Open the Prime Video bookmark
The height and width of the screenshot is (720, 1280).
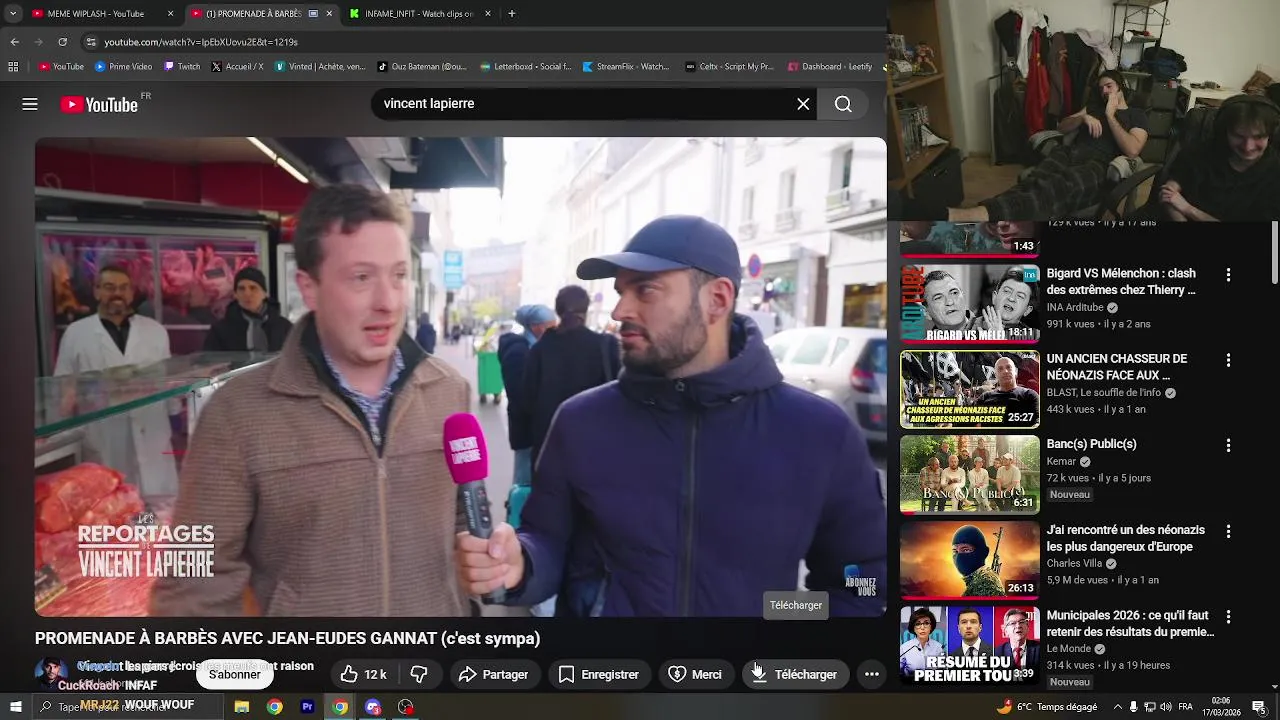(x=123, y=67)
